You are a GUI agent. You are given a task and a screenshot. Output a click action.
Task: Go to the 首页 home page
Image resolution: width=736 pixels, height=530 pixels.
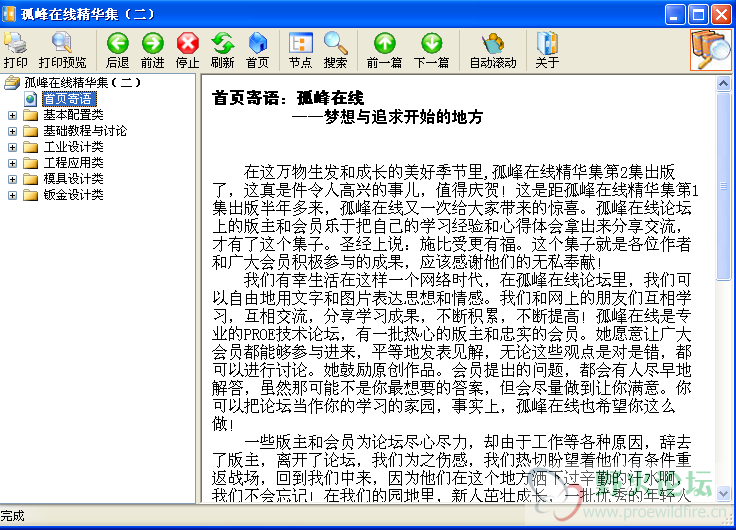pos(257,50)
